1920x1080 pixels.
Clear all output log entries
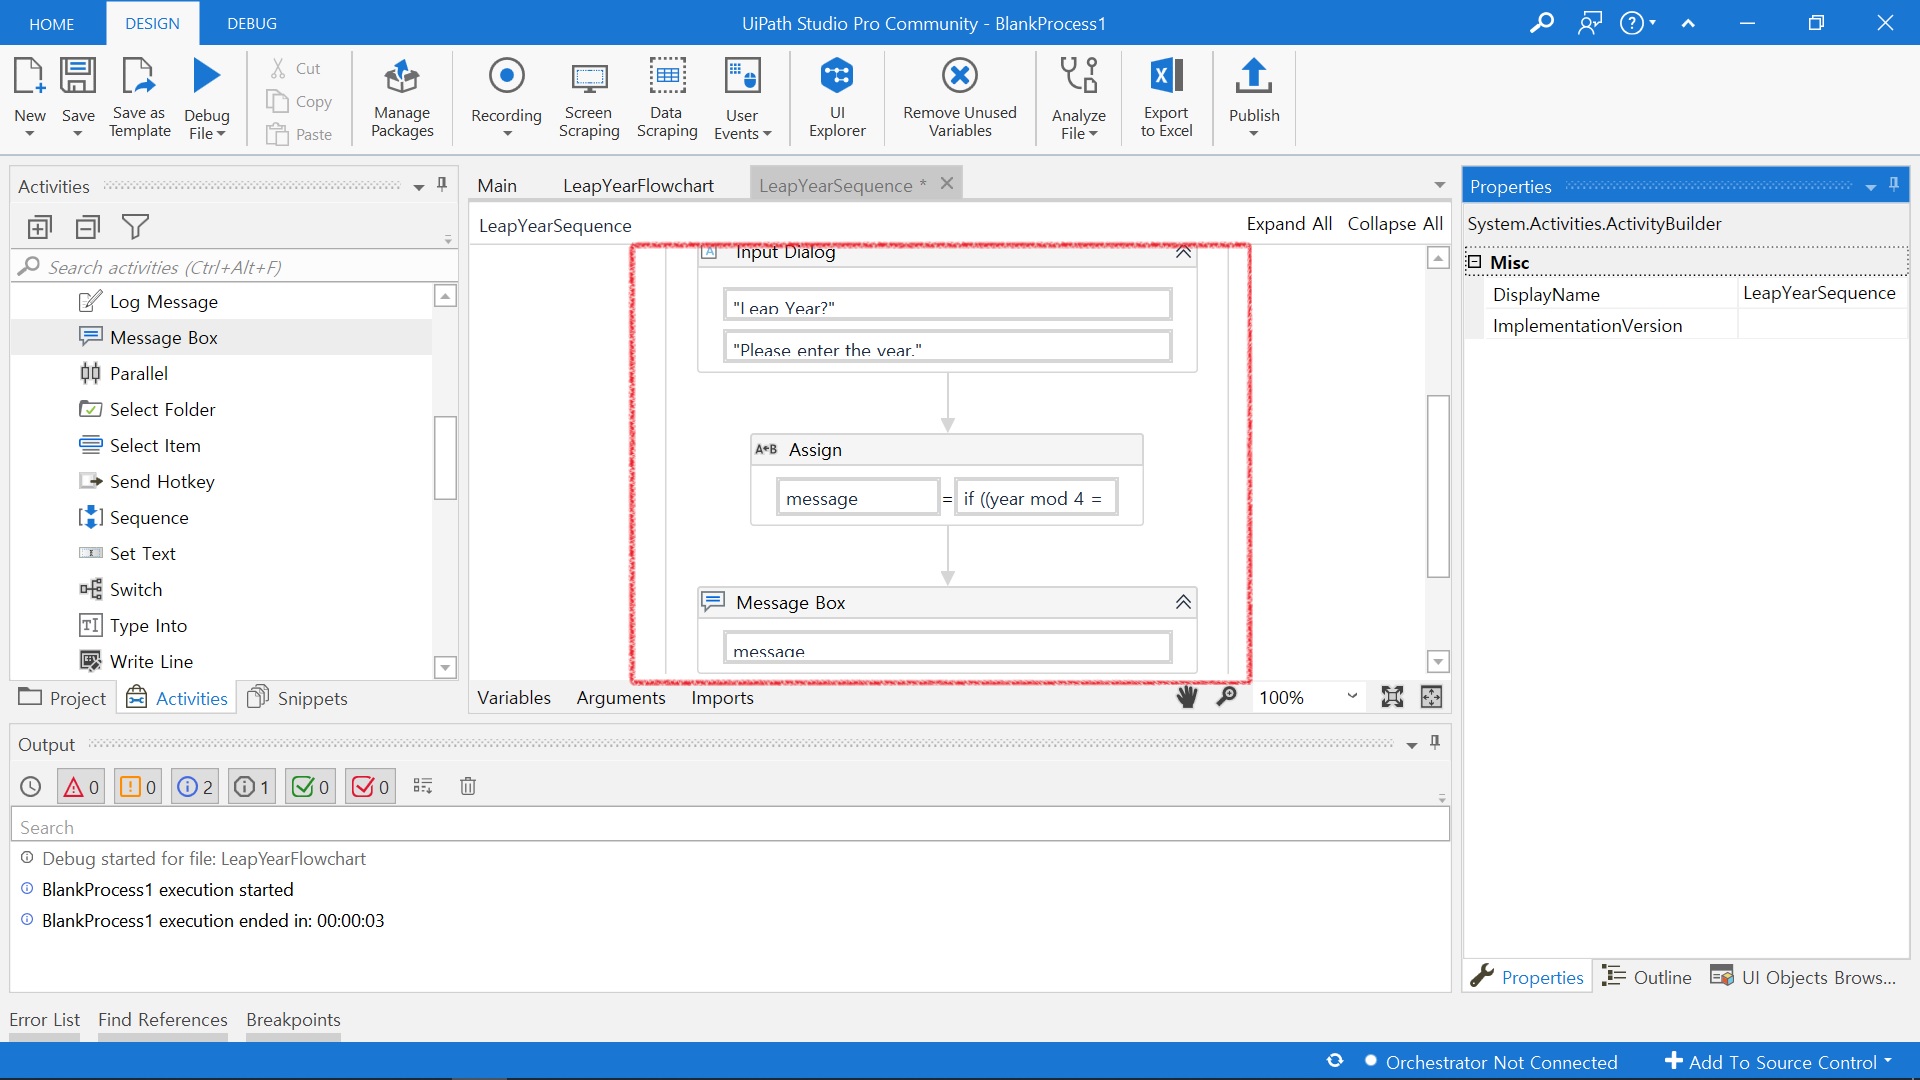467,787
